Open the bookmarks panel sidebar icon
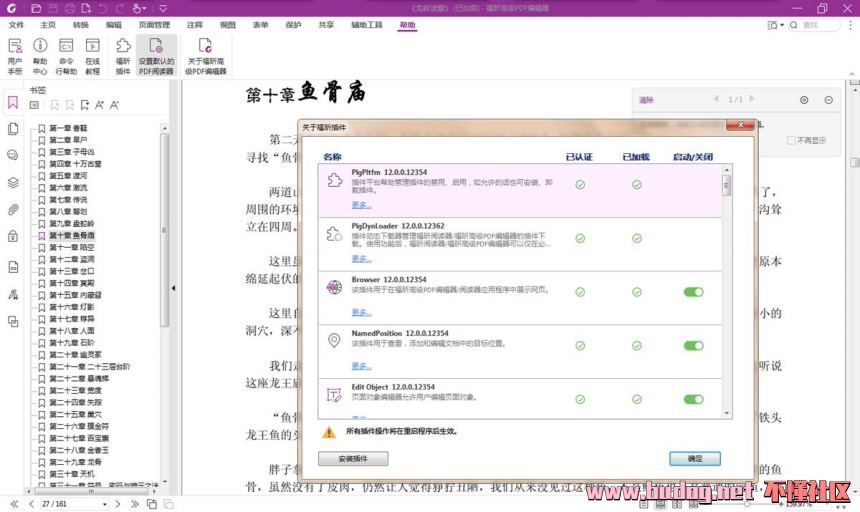Image resolution: width=860 pixels, height=512 pixels. point(13,102)
